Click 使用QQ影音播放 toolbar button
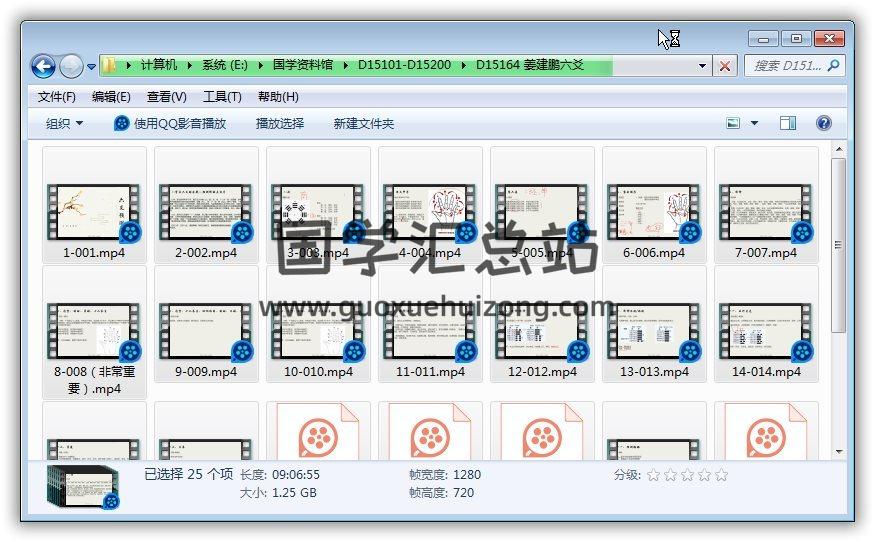 click(x=170, y=123)
